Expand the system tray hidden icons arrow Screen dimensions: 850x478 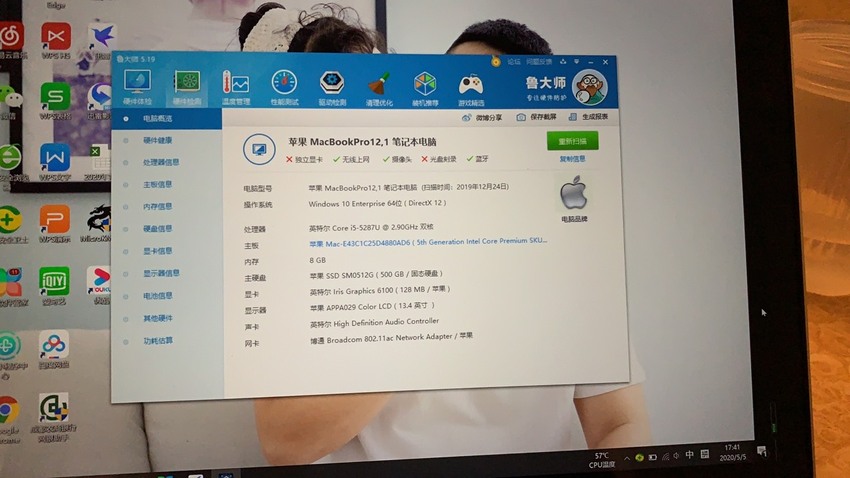[627, 458]
